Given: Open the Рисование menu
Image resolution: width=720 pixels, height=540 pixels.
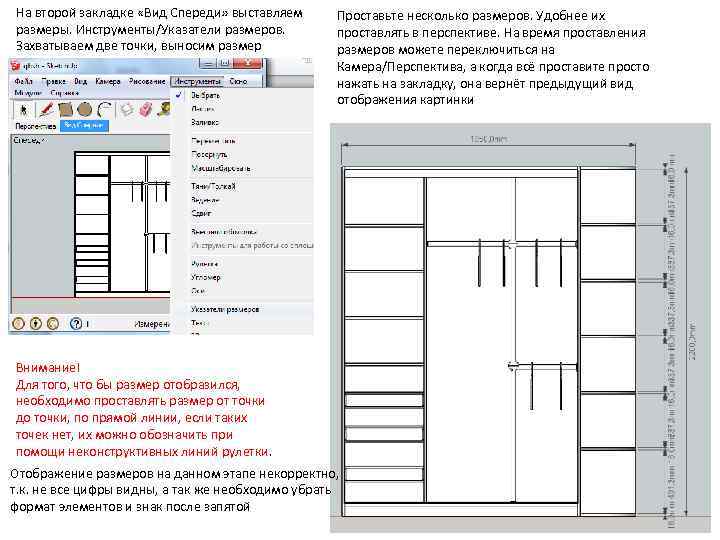Looking at the screenshot, I should tap(147, 81).
